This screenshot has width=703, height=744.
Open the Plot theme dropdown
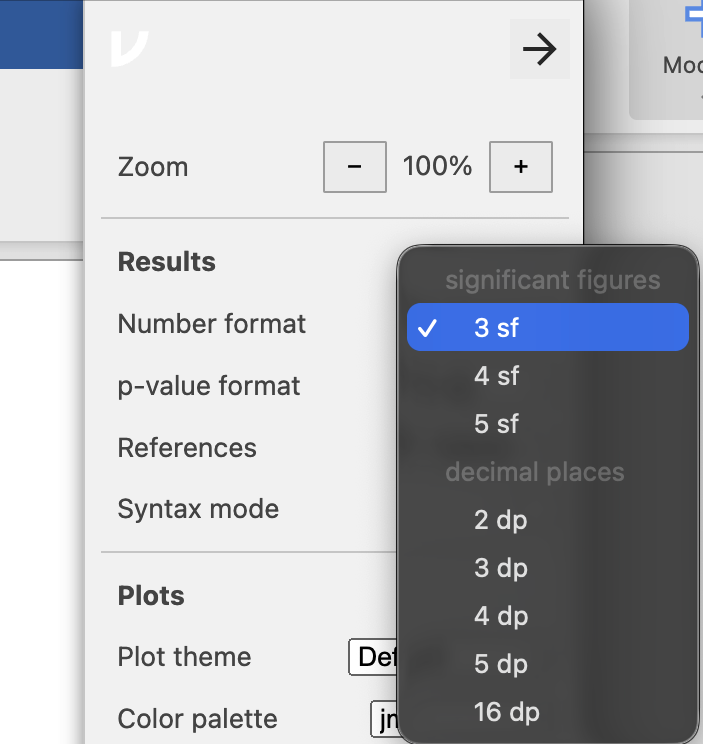tap(373, 657)
